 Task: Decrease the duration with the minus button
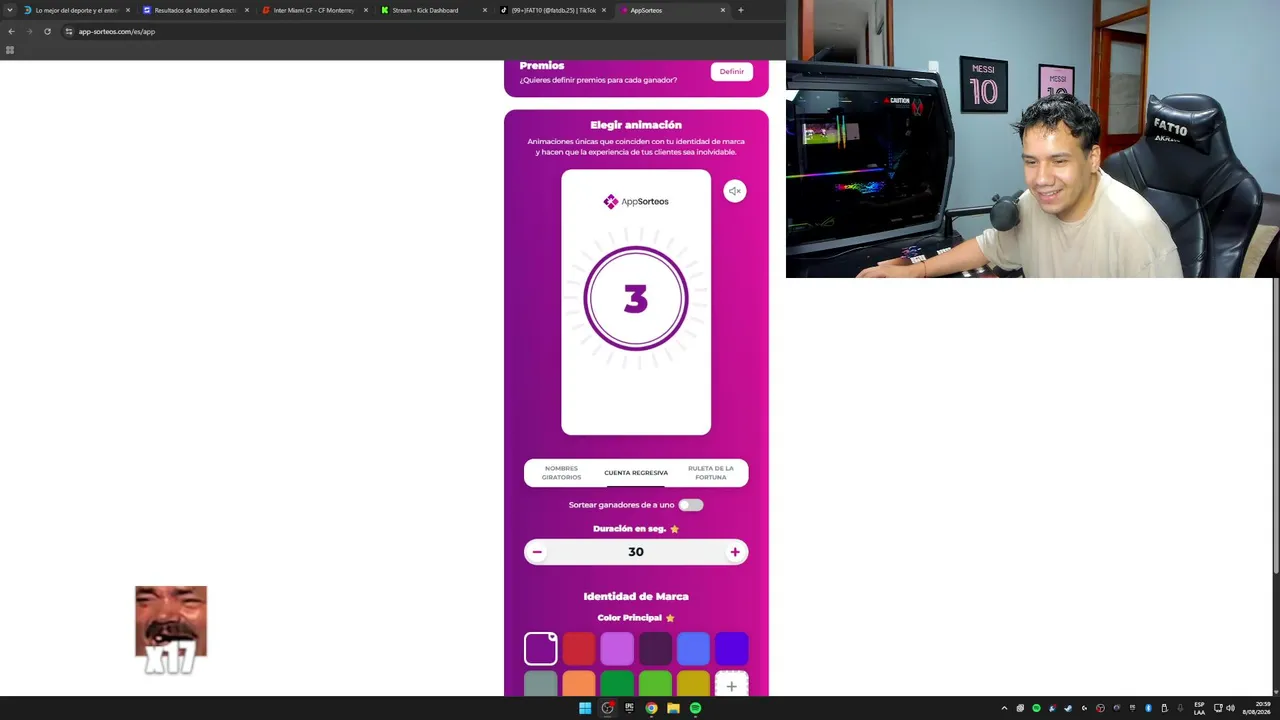click(537, 552)
